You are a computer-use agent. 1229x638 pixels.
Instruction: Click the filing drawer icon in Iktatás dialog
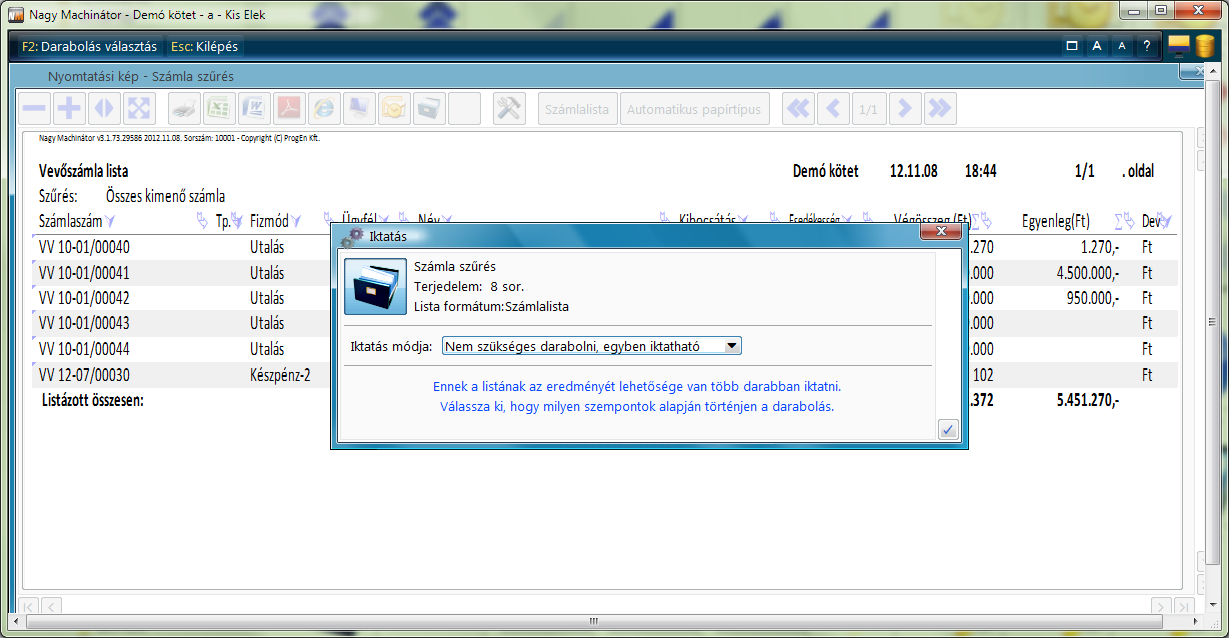point(375,285)
